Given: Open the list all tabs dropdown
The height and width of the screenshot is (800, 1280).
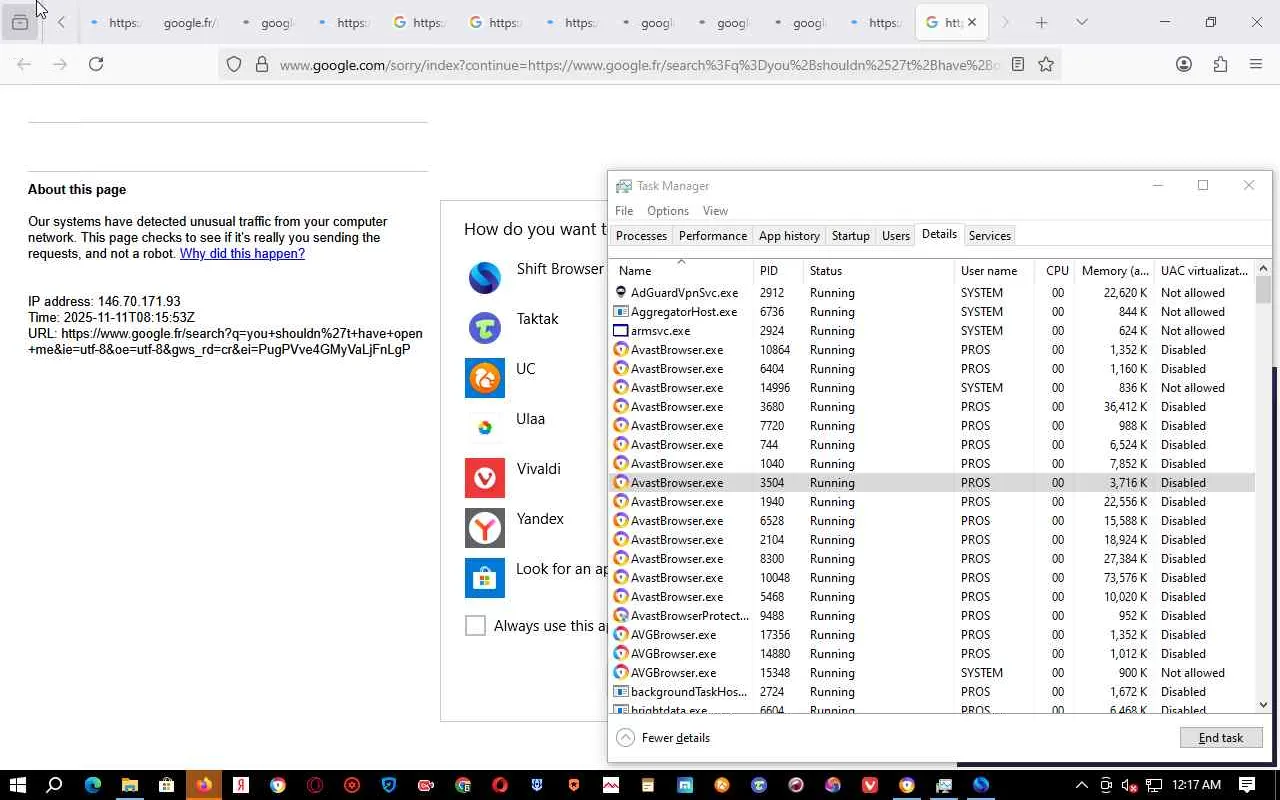Looking at the screenshot, I should click(x=1081, y=22).
